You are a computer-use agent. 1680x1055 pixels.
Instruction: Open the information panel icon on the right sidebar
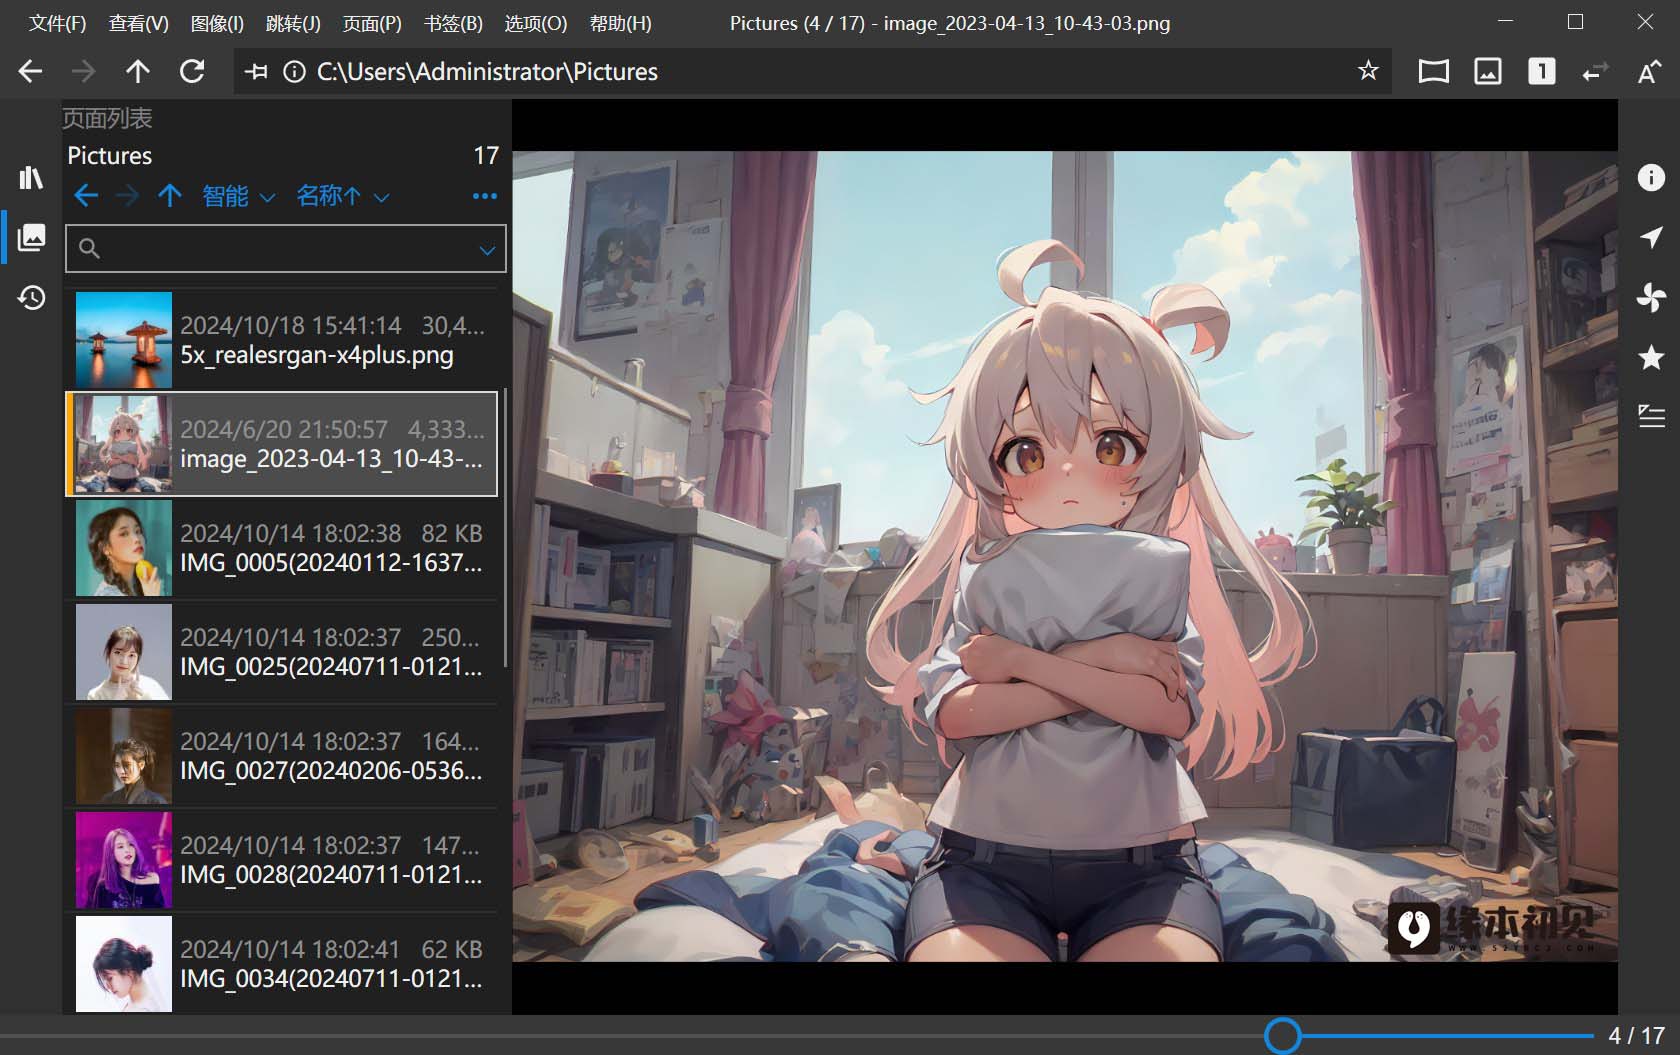[1651, 177]
